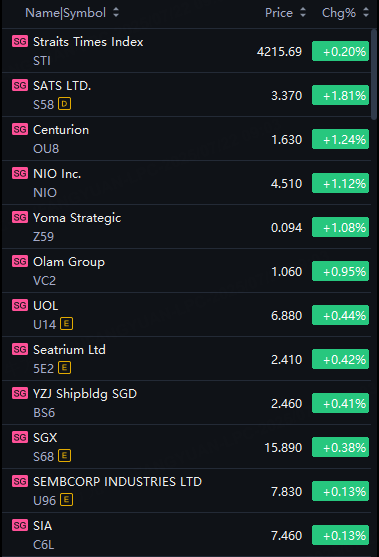This screenshot has width=379, height=557.
Task: Sort by Chg% using the arrow toggle
Action: click(x=366, y=13)
